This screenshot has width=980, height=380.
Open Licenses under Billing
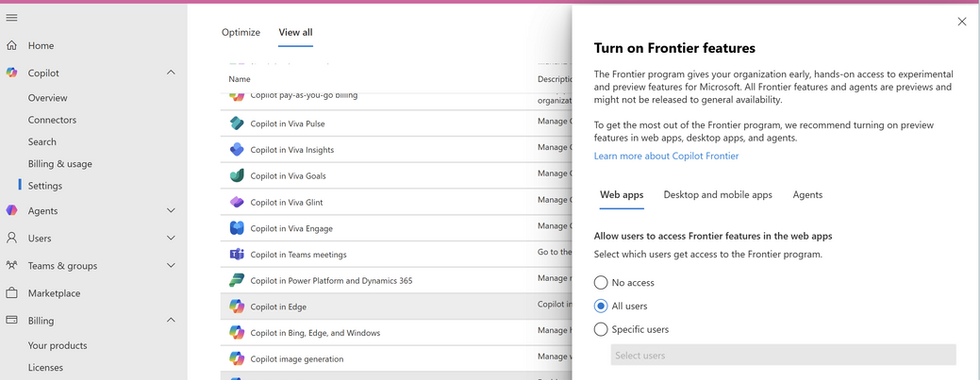tap(46, 368)
